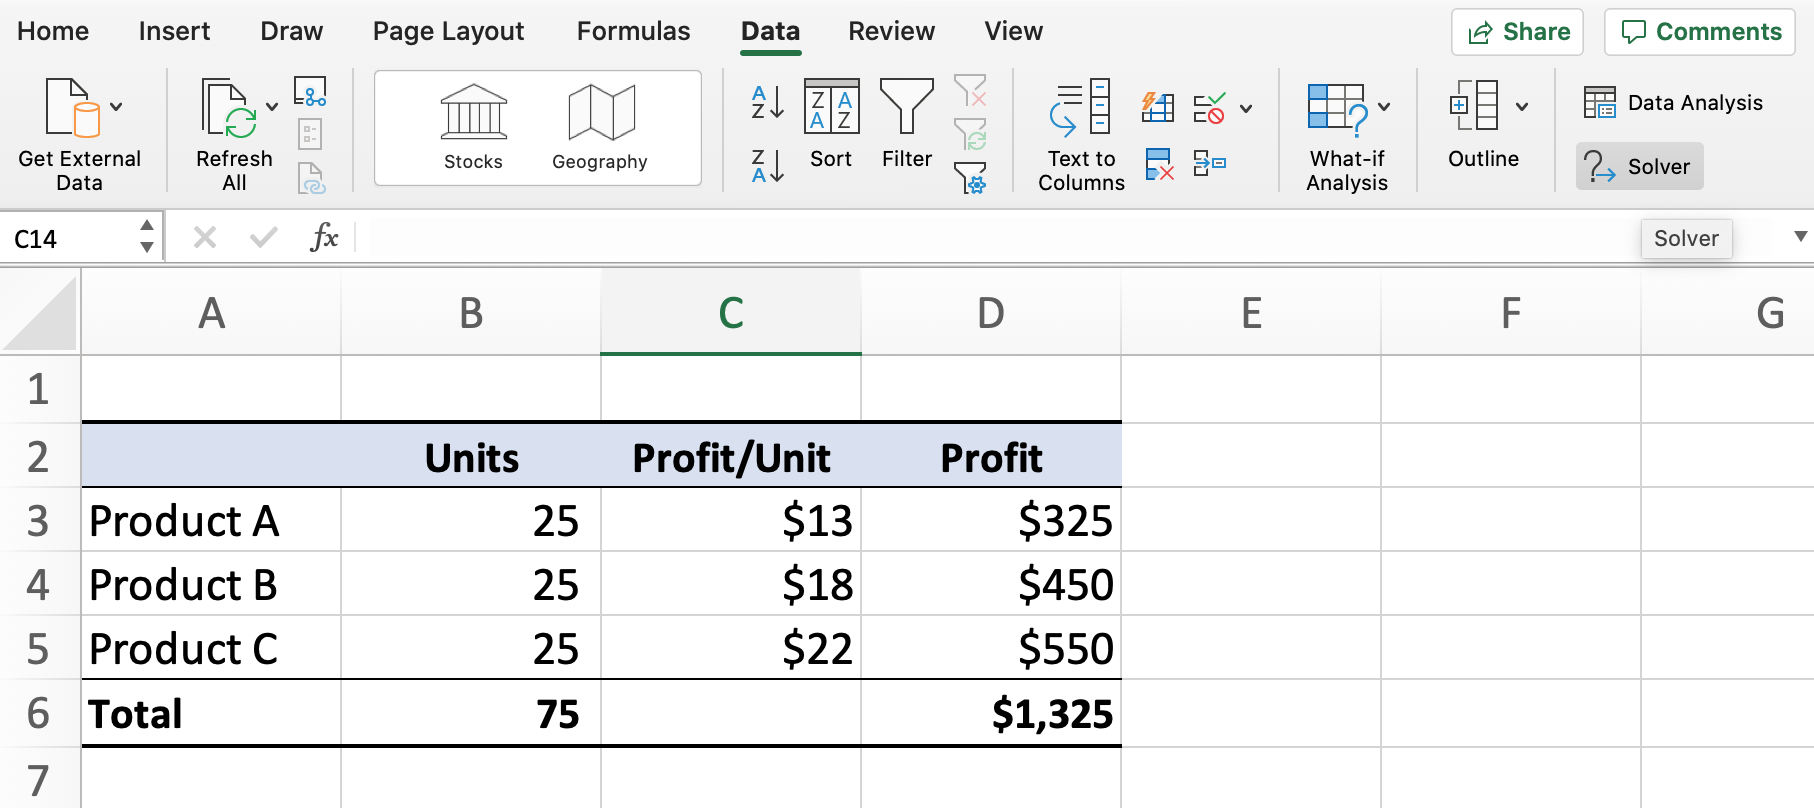Expand the Refresh All dropdown arrow
1814x808 pixels.
[x=271, y=107]
